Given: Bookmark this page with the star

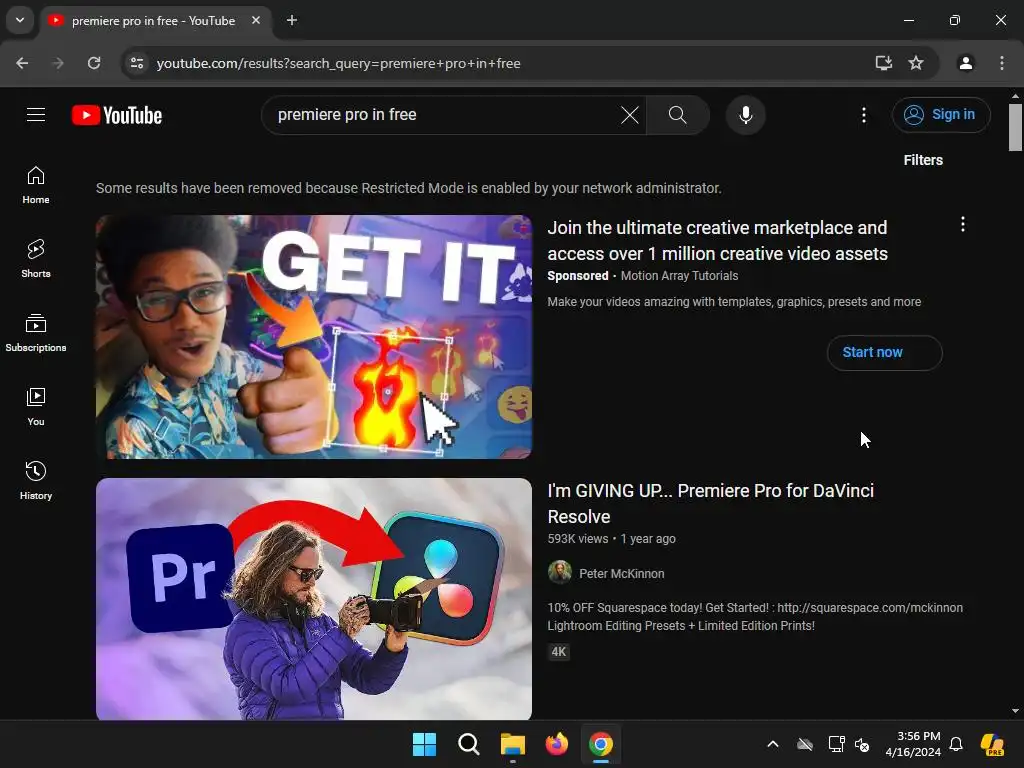Looking at the screenshot, I should pos(916,63).
